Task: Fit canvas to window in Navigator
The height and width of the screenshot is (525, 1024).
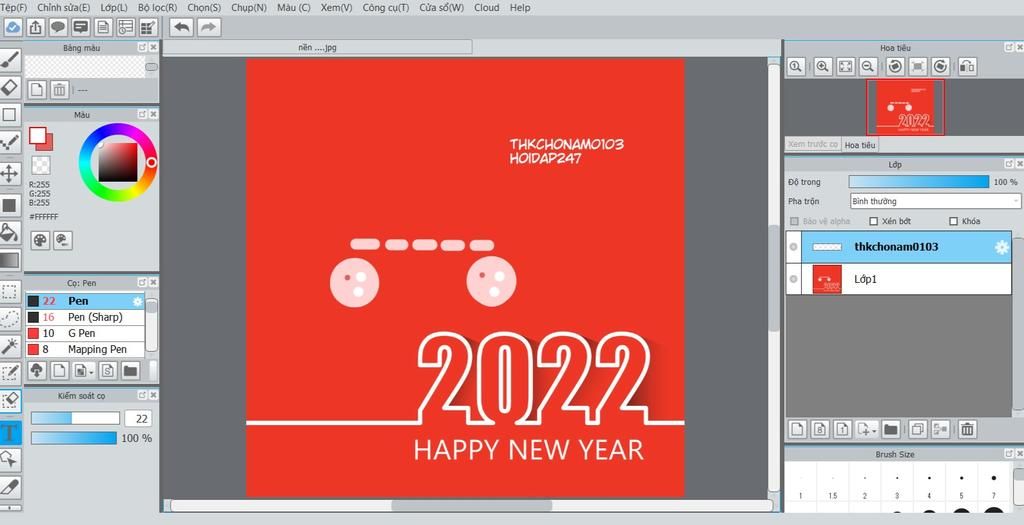Action: click(x=845, y=66)
